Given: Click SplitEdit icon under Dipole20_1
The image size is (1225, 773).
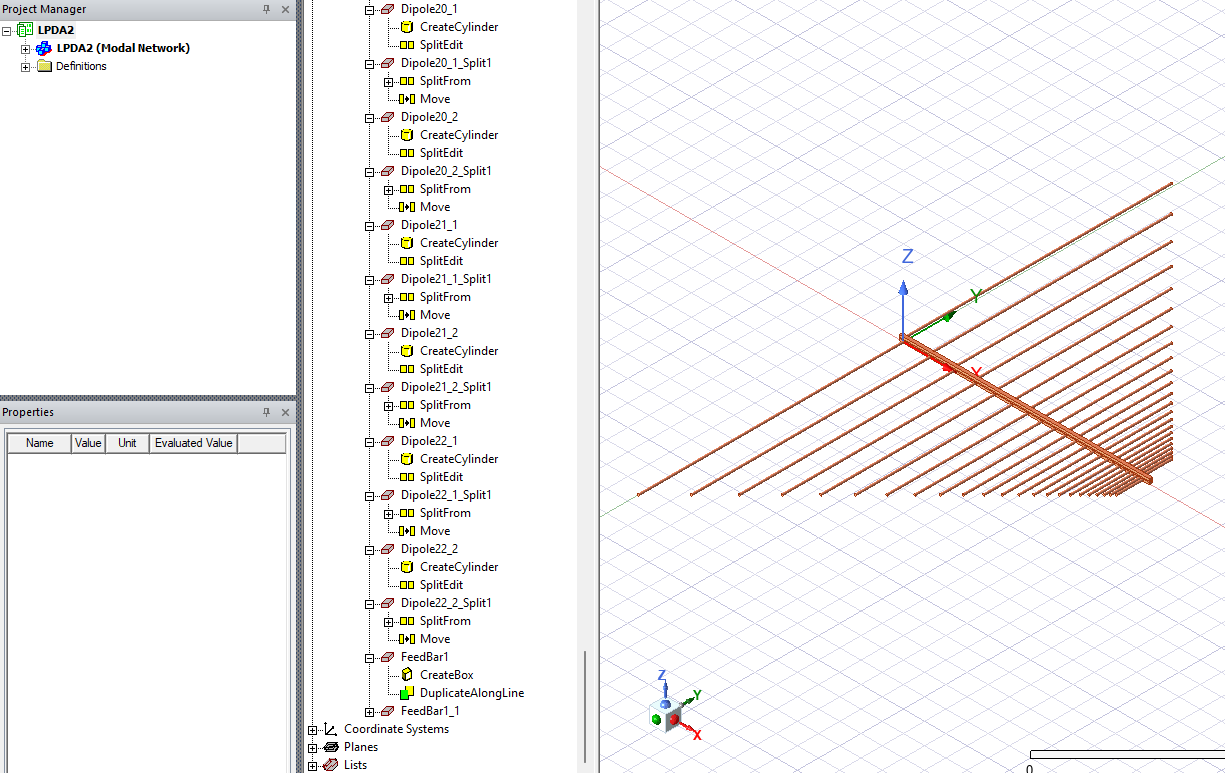Looking at the screenshot, I should [407, 45].
